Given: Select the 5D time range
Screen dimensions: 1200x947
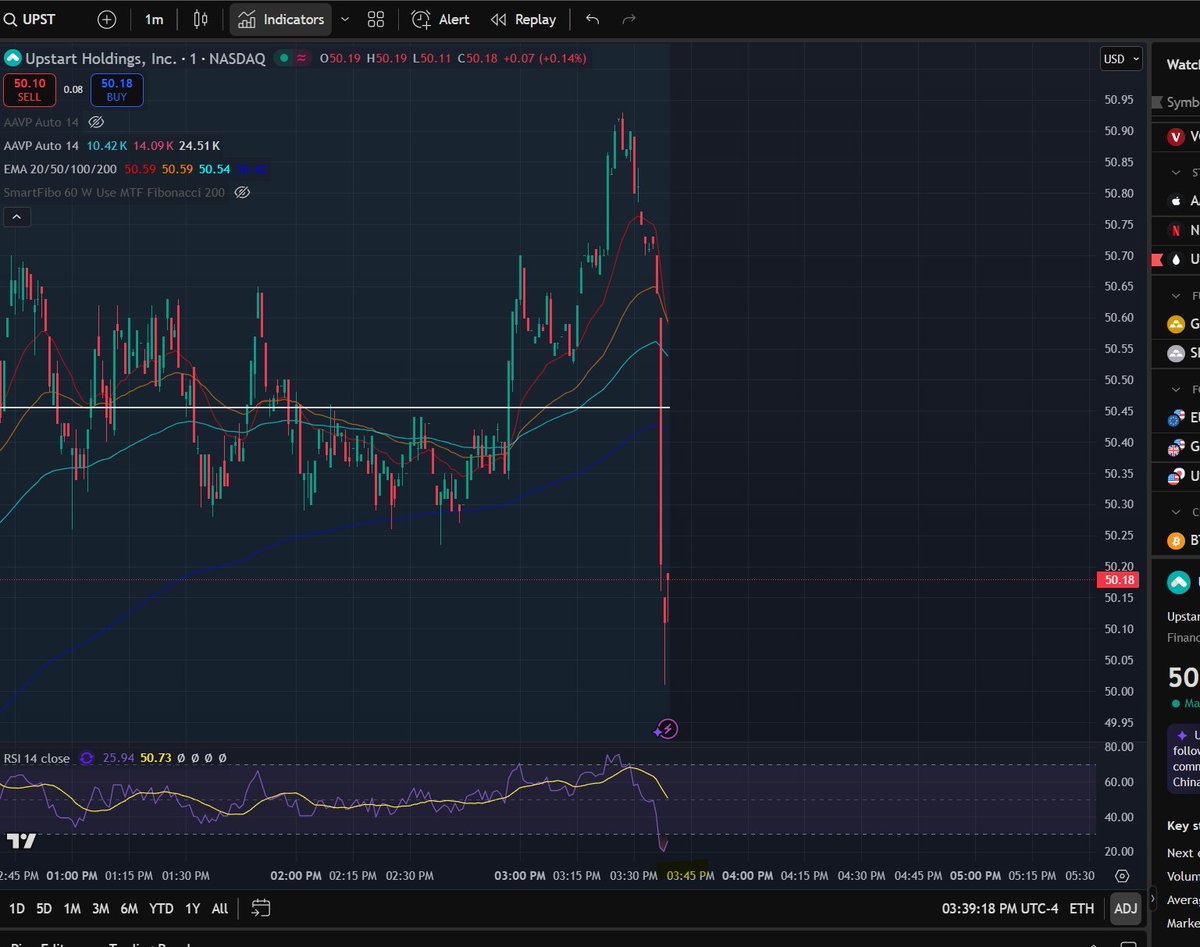Looking at the screenshot, I should point(44,909).
